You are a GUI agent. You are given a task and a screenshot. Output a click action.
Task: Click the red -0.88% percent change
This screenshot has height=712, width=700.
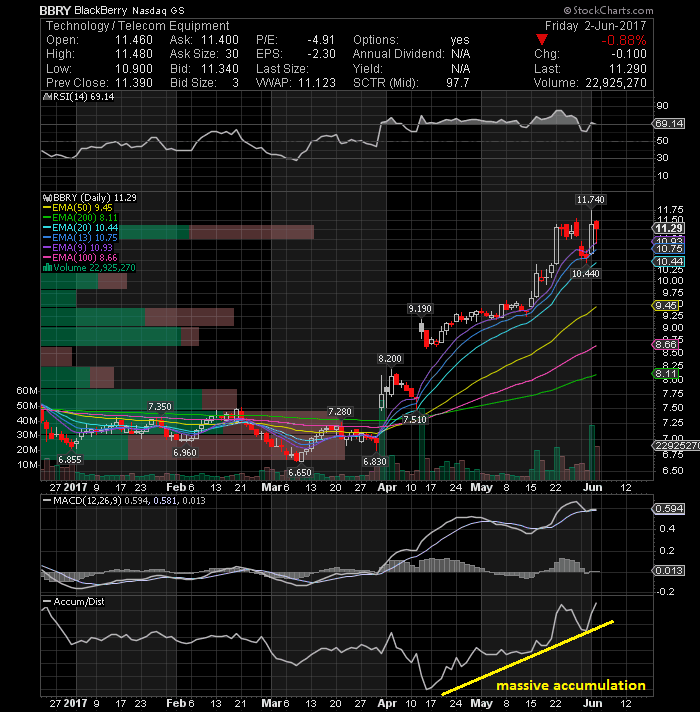coord(624,40)
